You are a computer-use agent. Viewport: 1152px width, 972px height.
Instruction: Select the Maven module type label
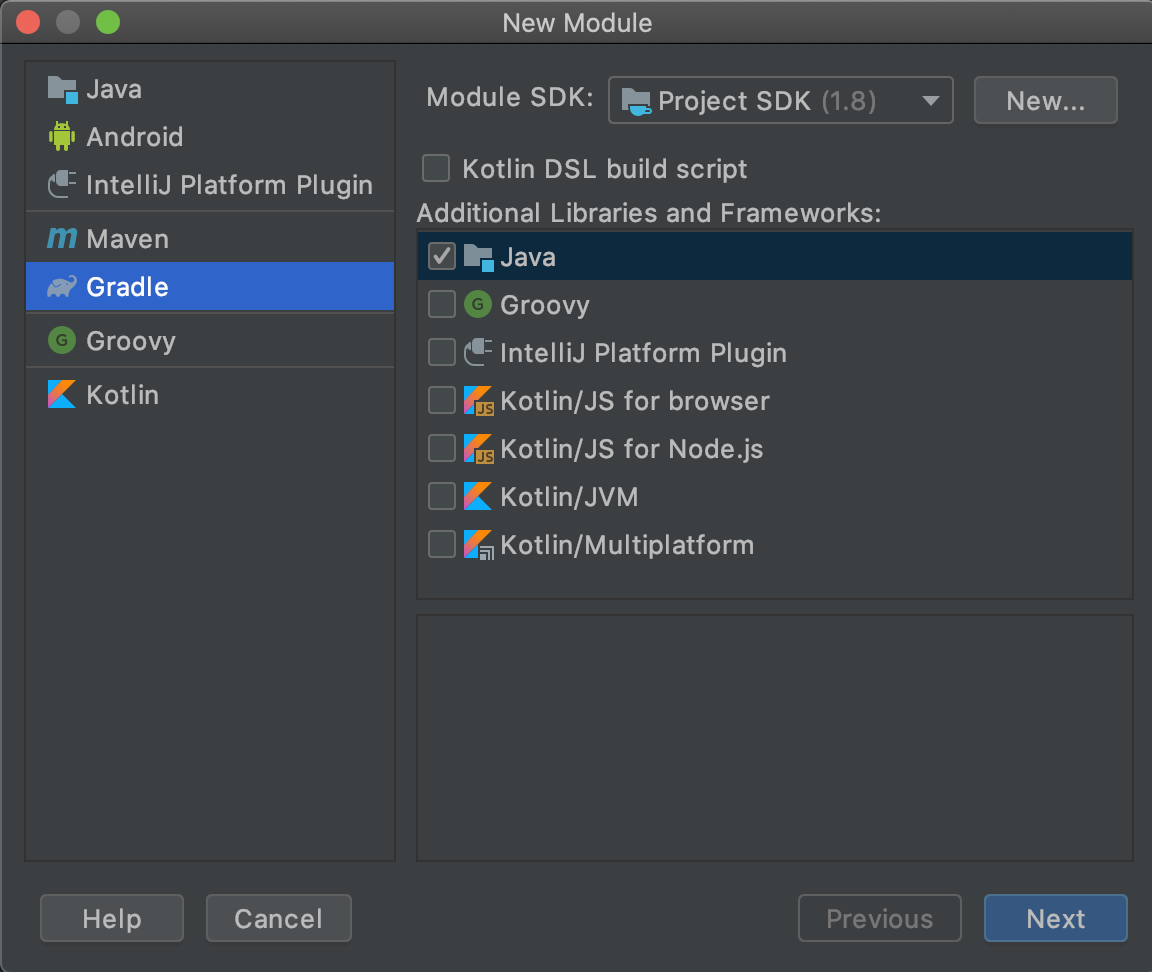pos(128,239)
